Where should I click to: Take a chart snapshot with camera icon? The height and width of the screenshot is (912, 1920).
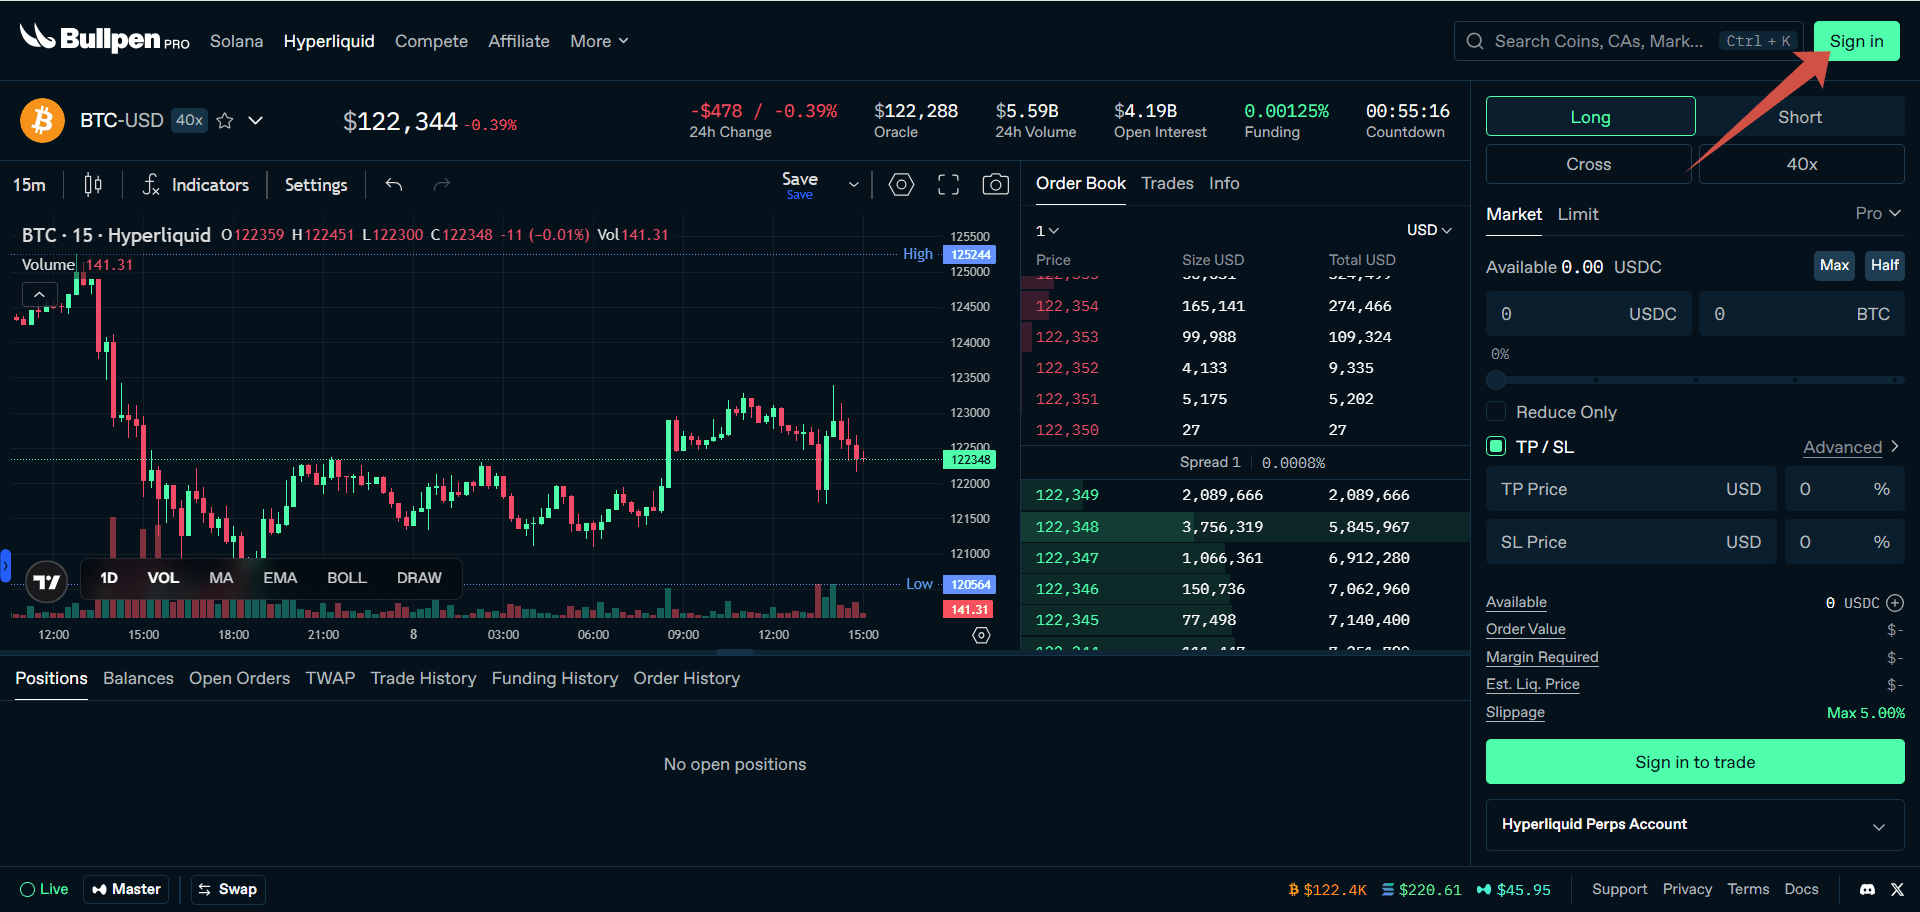[x=995, y=185]
